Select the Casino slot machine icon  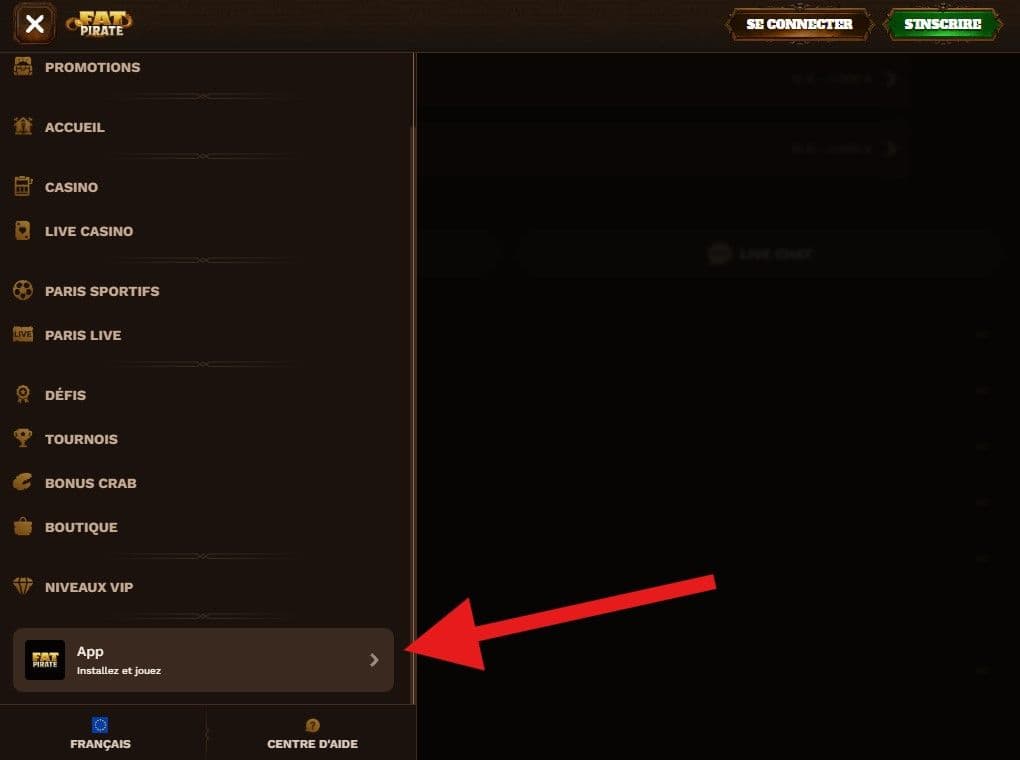click(x=23, y=186)
